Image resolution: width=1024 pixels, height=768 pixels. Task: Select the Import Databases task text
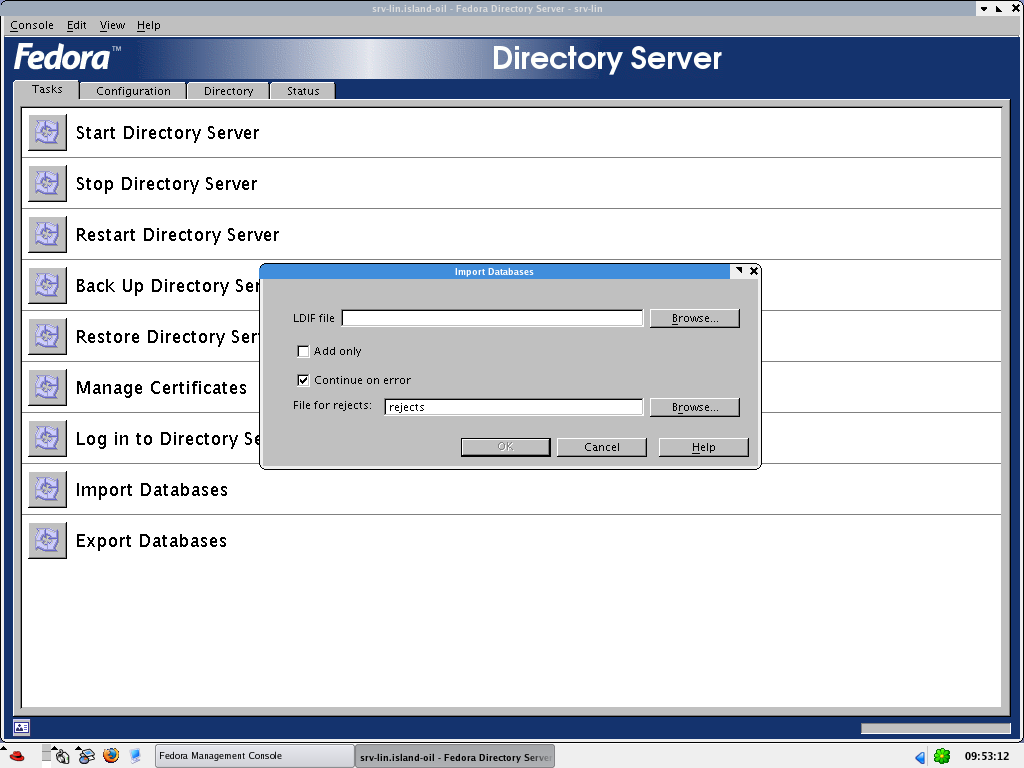(x=152, y=490)
